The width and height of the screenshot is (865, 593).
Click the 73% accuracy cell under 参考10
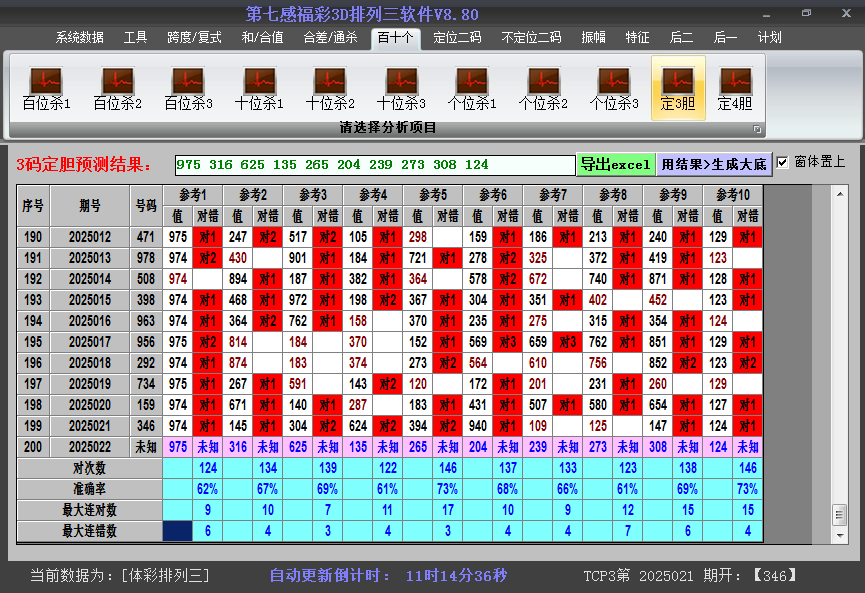pos(748,489)
